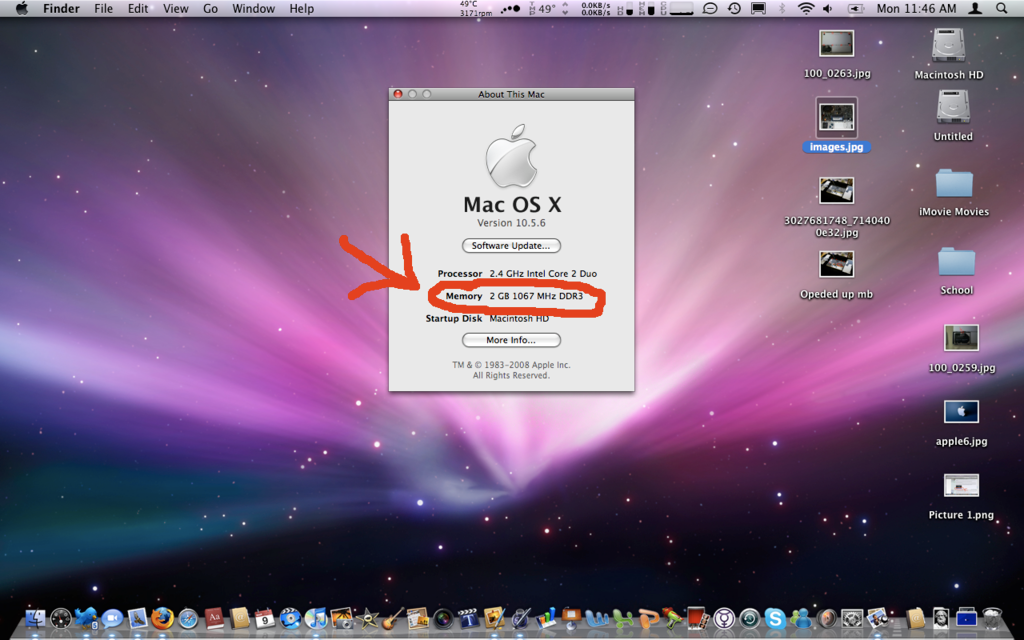Open iCal calendar in the Dock
The width and height of the screenshot is (1024, 640).
click(x=264, y=618)
